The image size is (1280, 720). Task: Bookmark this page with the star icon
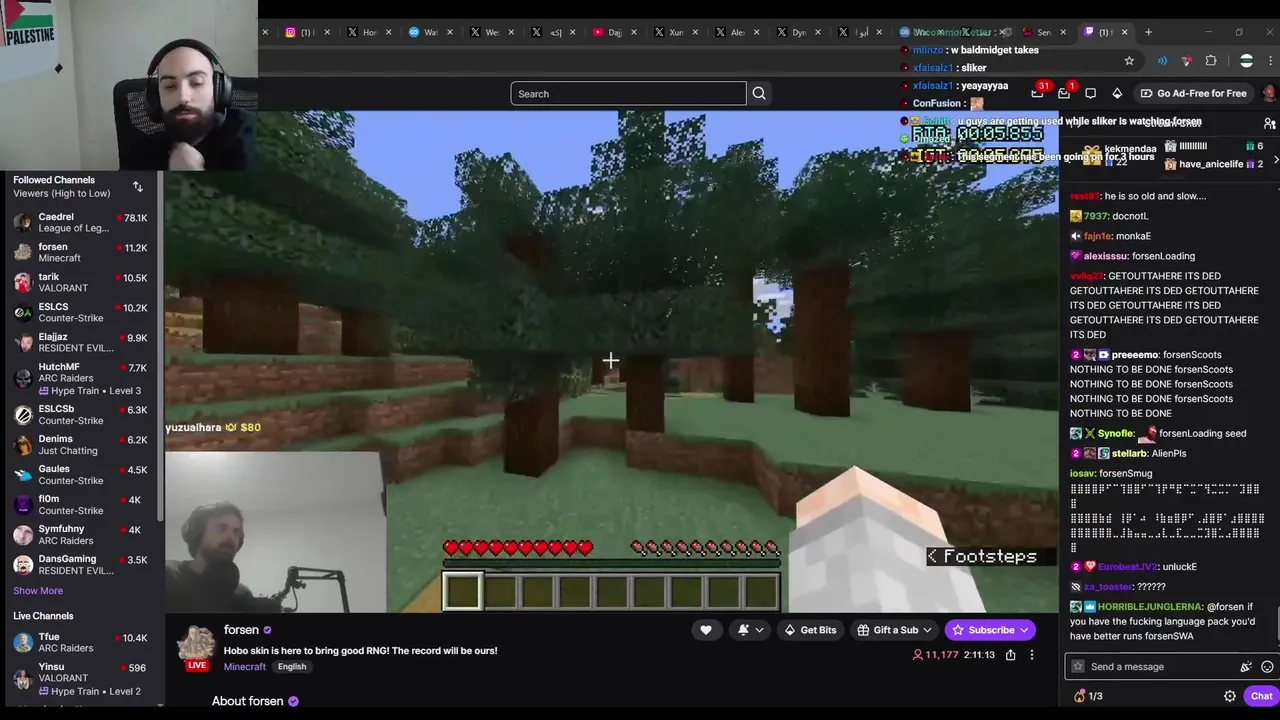(1129, 61)
